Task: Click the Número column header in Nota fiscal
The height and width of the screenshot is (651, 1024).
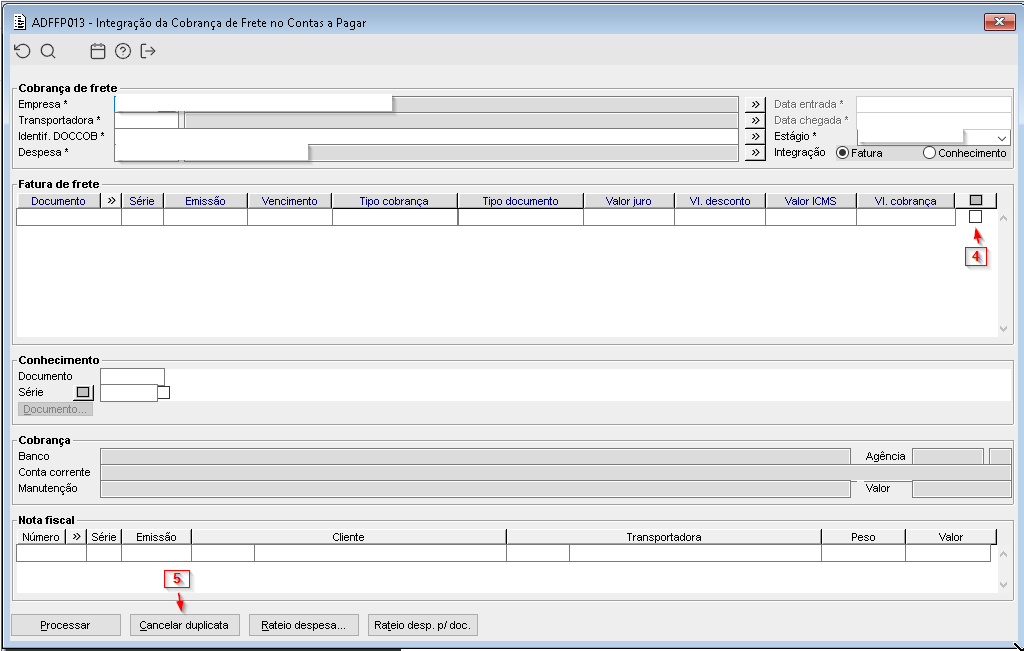Action: [x=40, y=536]
